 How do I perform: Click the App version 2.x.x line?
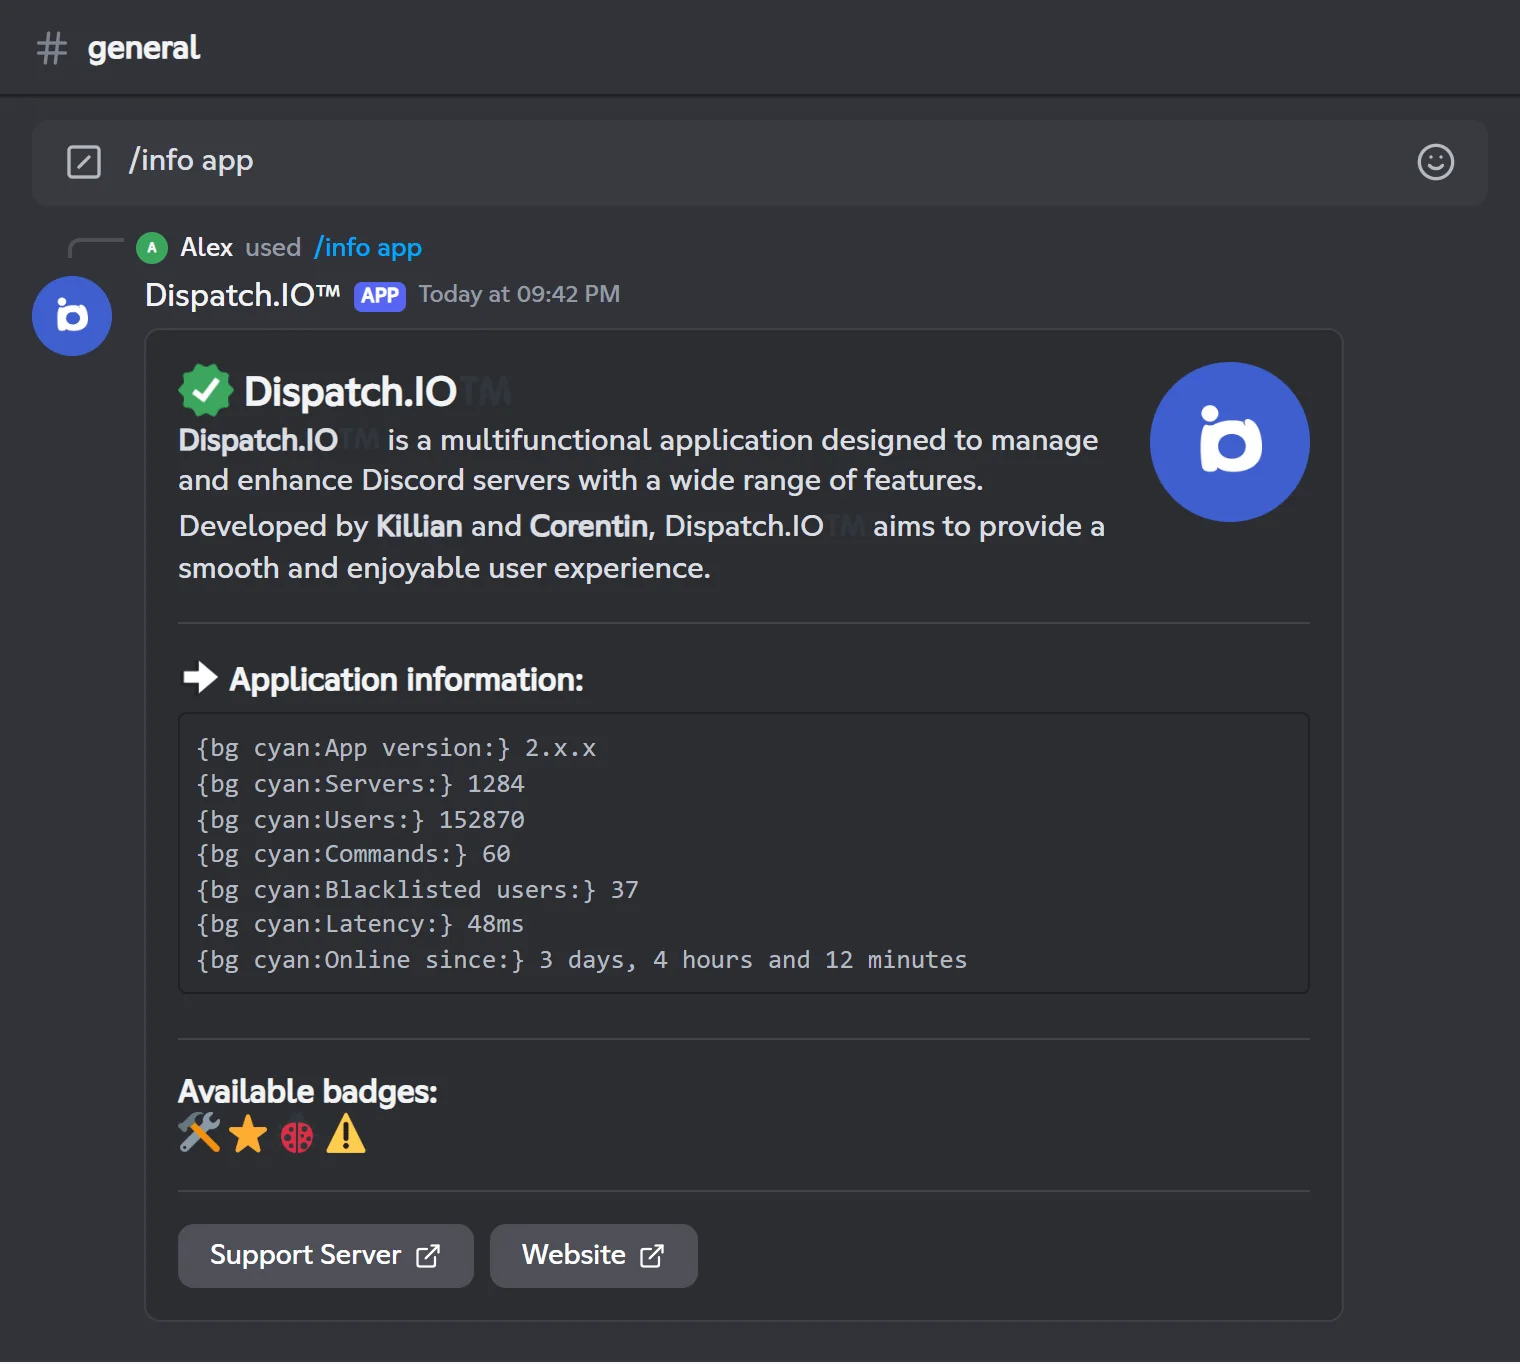point(396,749)
